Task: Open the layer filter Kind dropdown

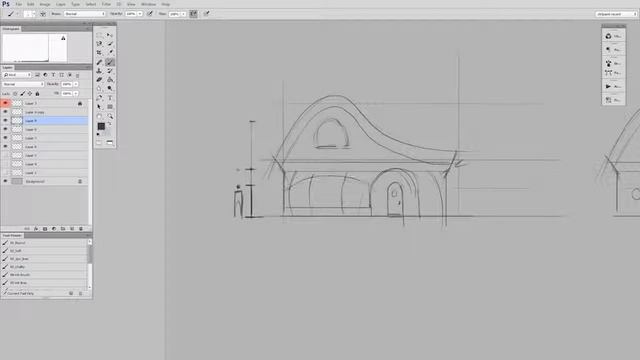Action: tap(17, 75)
